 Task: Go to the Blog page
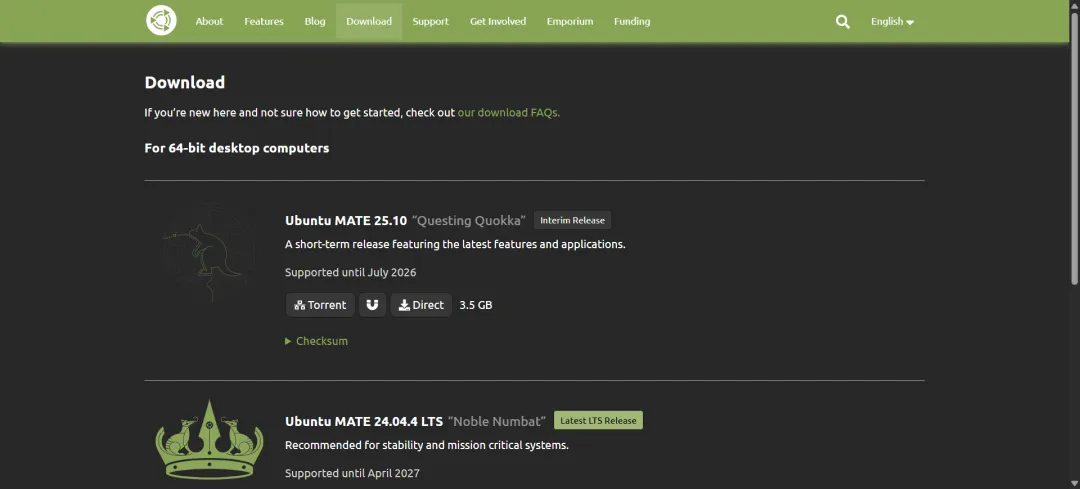(x=315, y=21)
